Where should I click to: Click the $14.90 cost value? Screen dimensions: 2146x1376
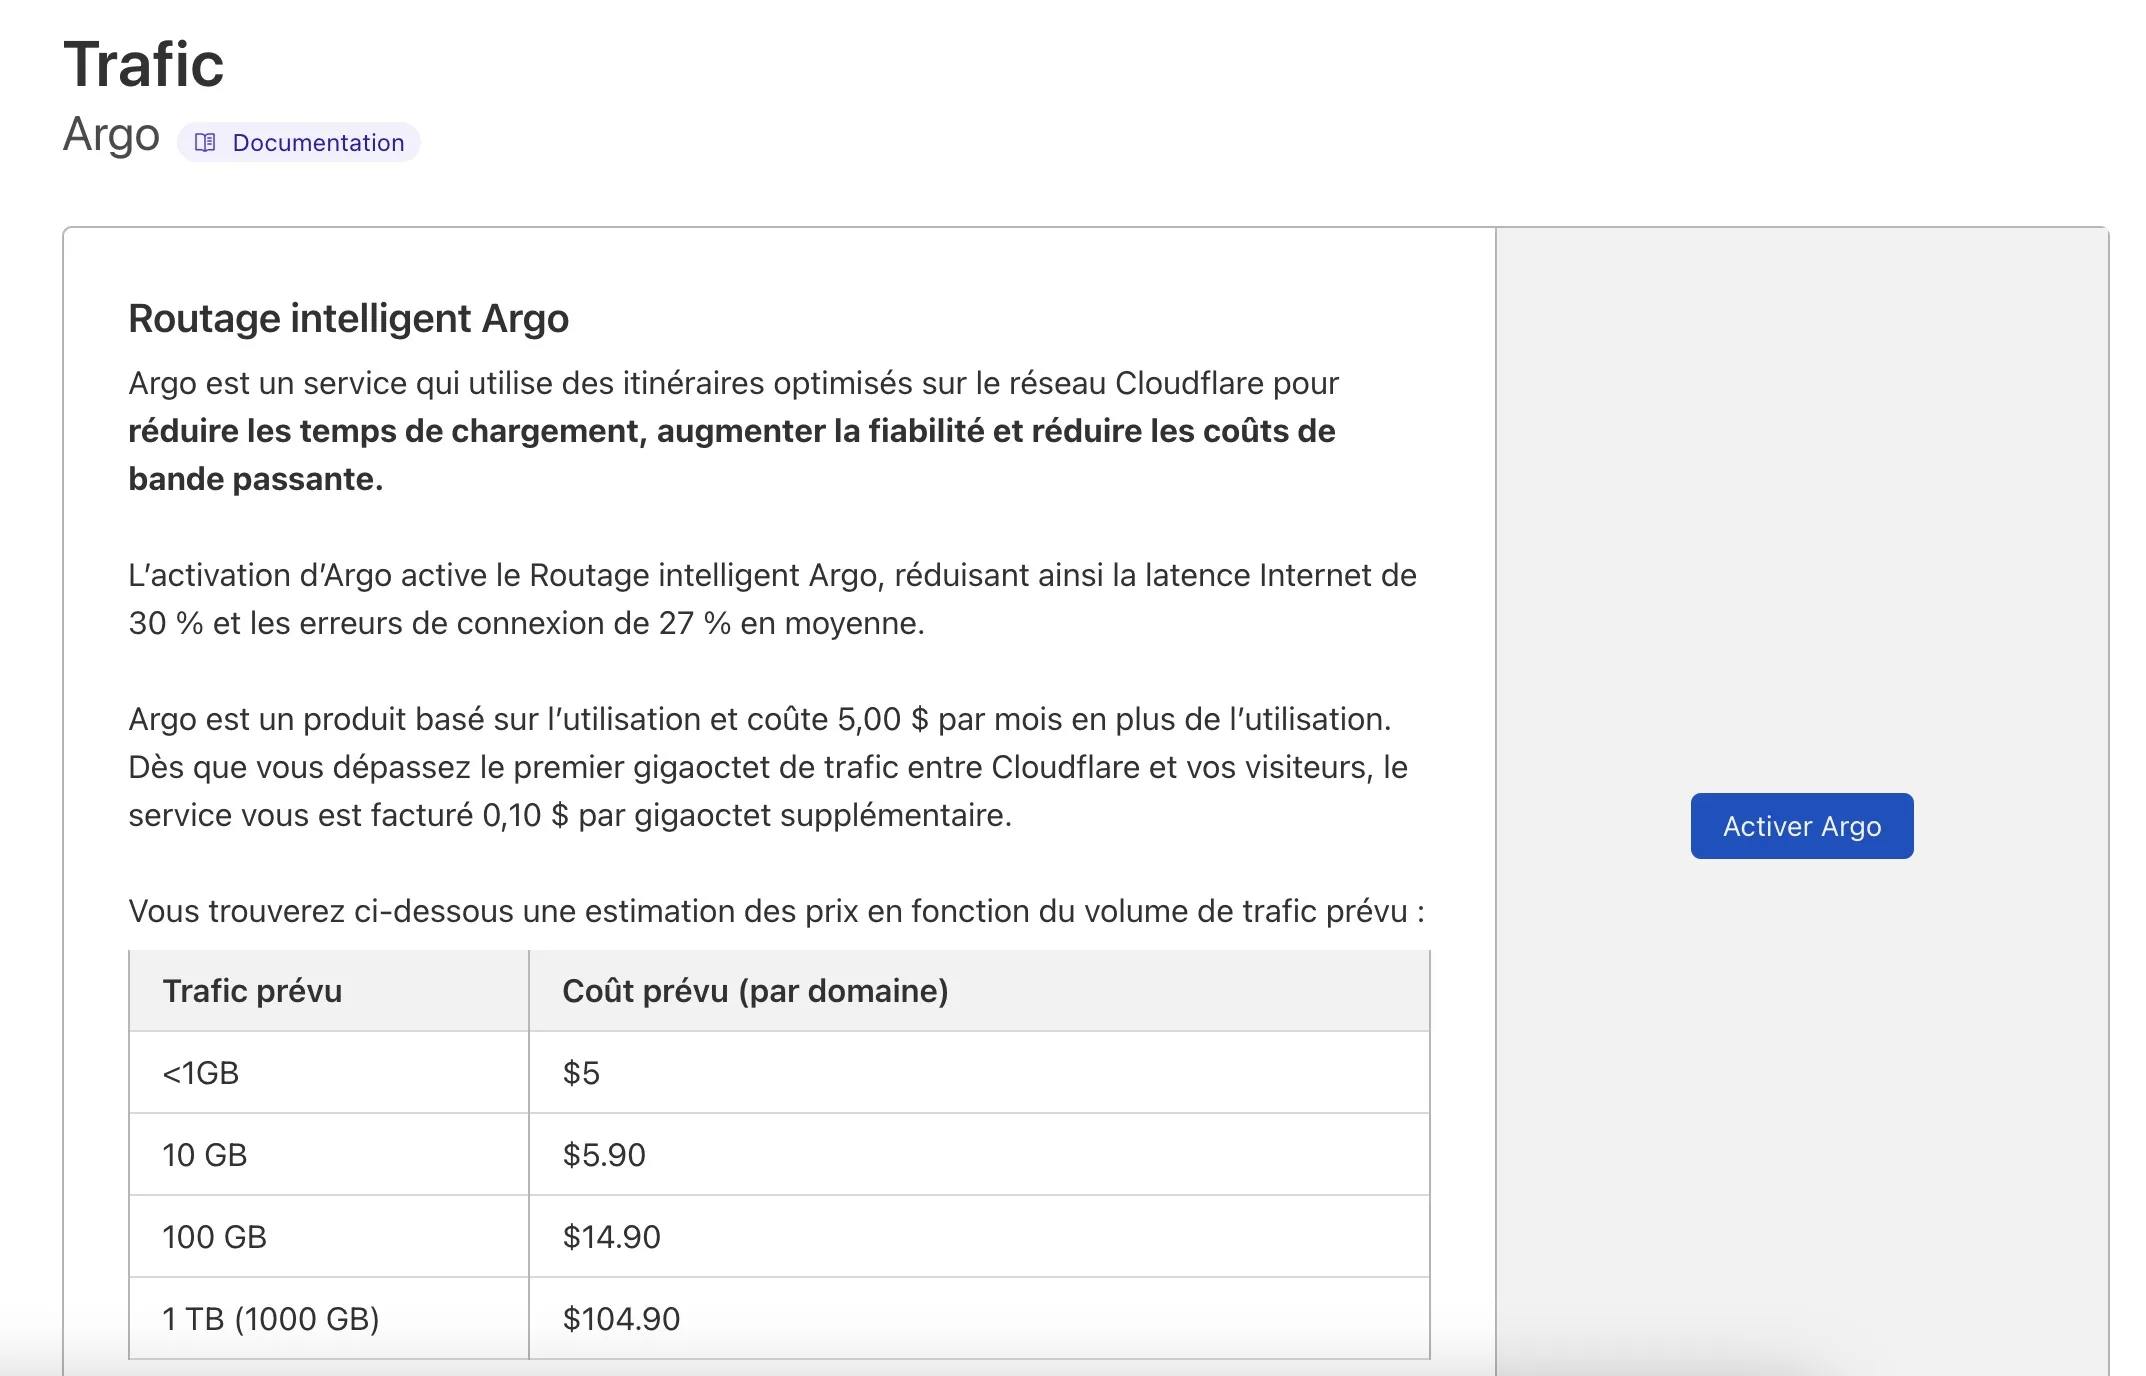pyautogui.click(x=611, y=1237)
